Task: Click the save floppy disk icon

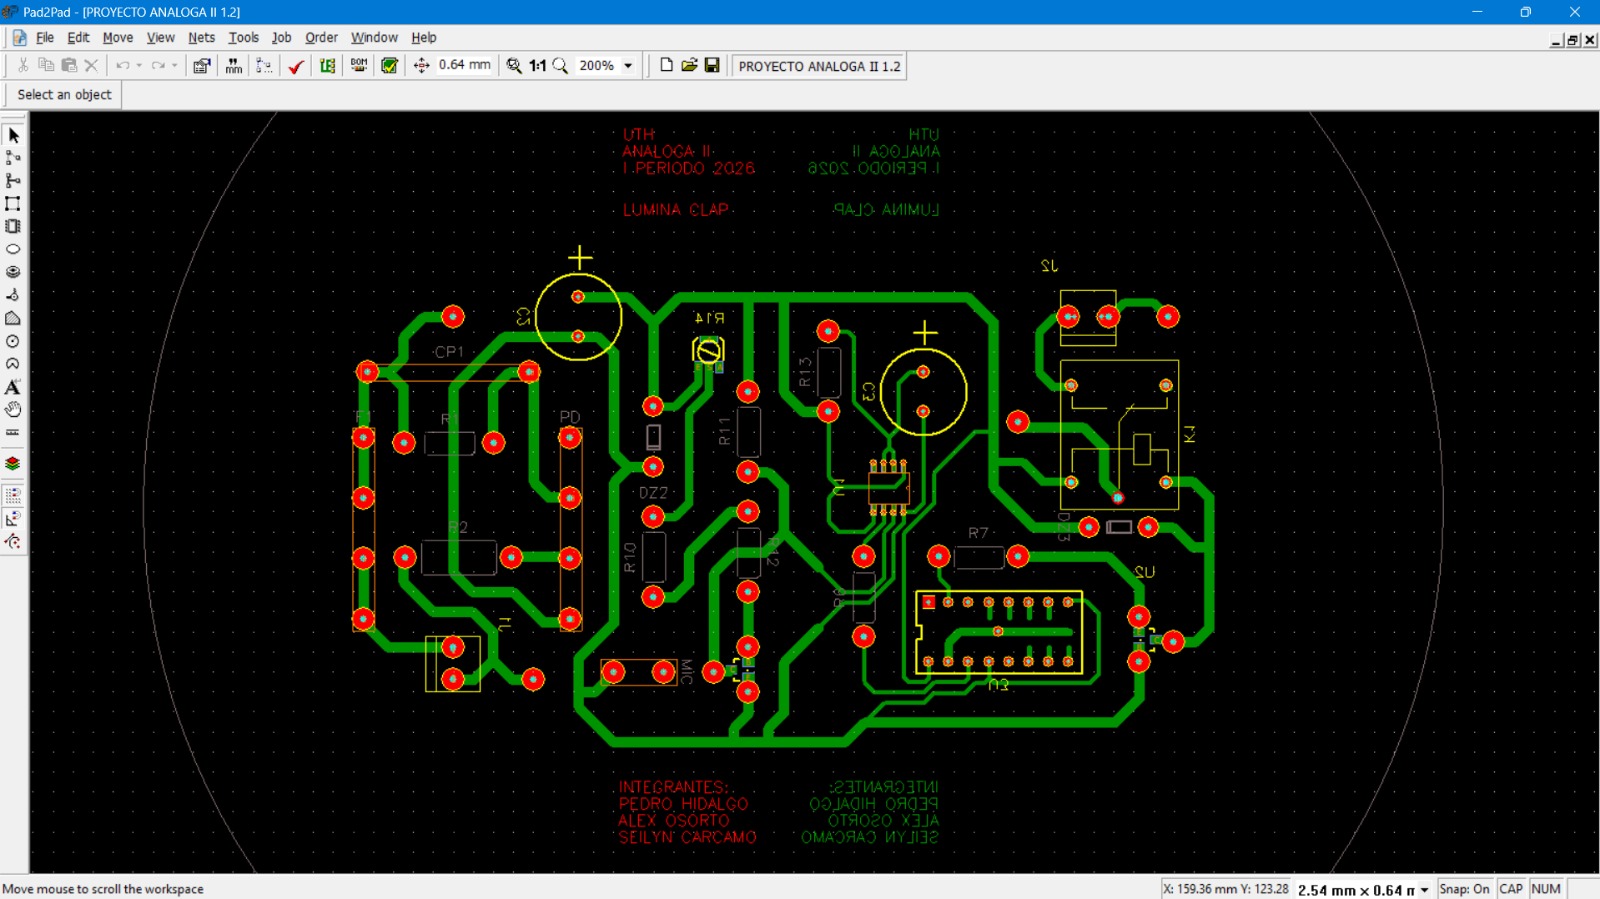Action: point(712,66)
